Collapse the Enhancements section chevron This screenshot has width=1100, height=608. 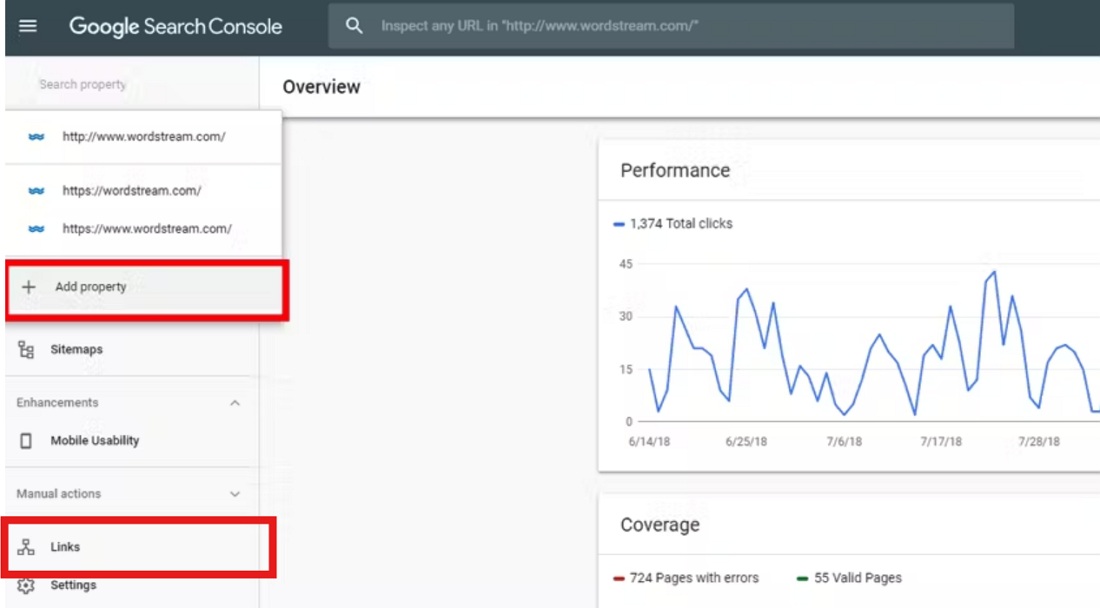[235, 403]
